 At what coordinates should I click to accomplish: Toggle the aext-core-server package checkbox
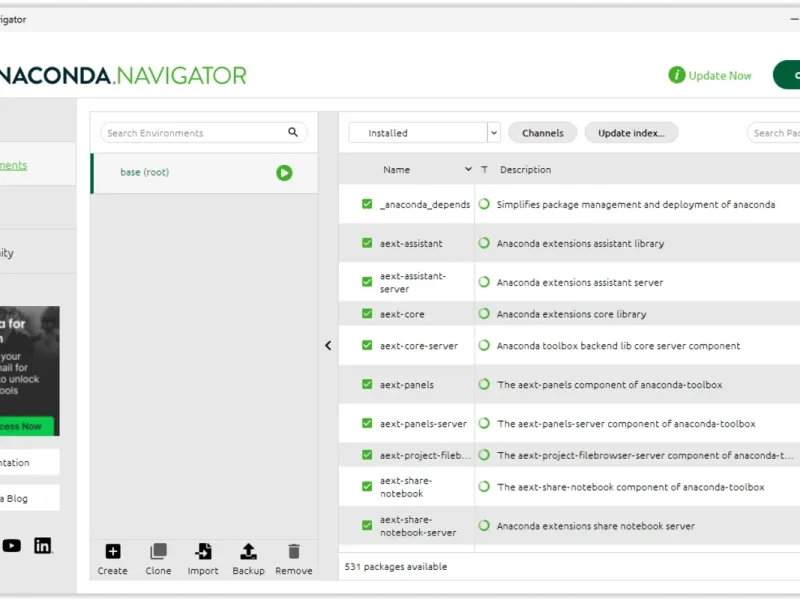coord(367,345)
